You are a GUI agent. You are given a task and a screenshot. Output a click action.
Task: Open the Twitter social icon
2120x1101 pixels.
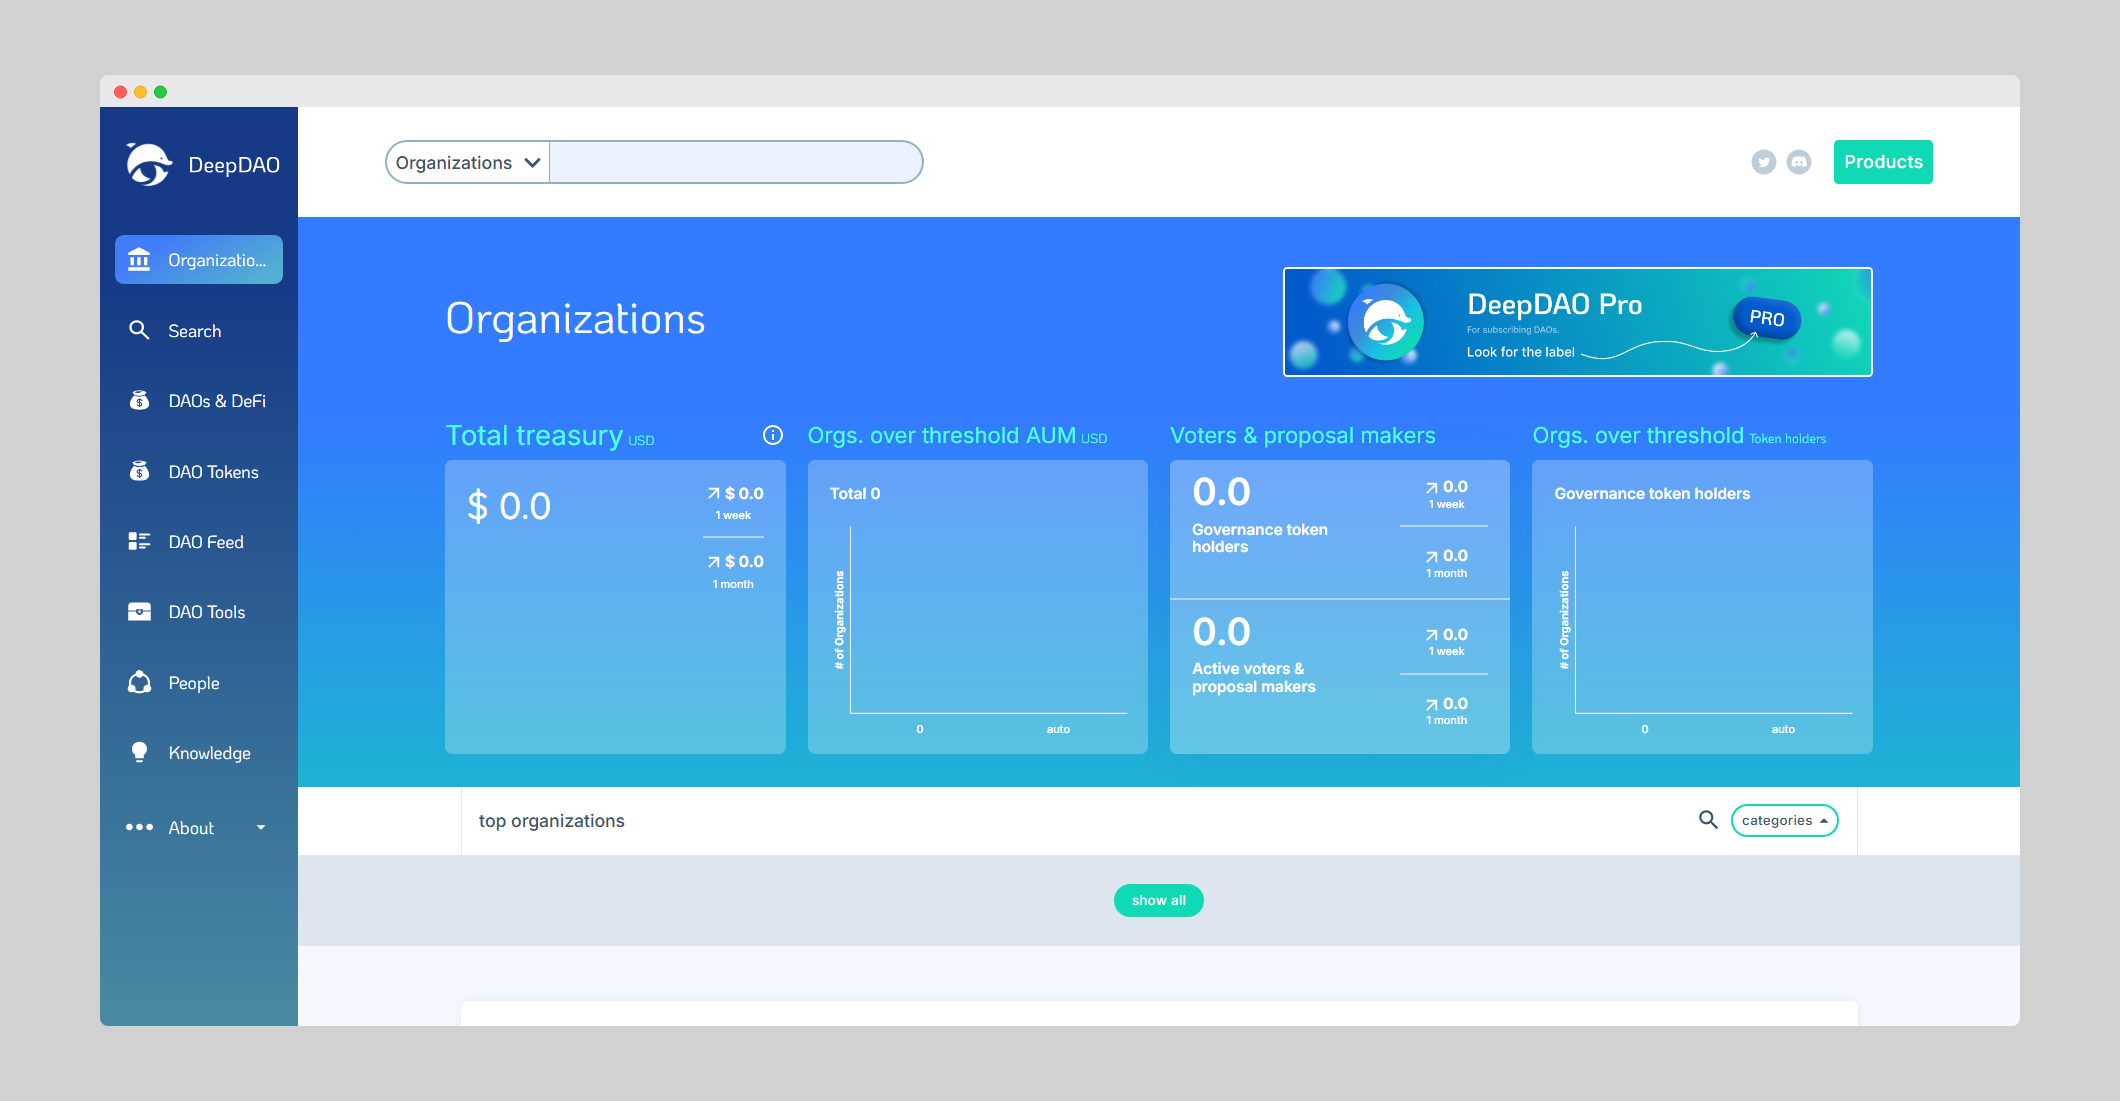[1764, 162]
